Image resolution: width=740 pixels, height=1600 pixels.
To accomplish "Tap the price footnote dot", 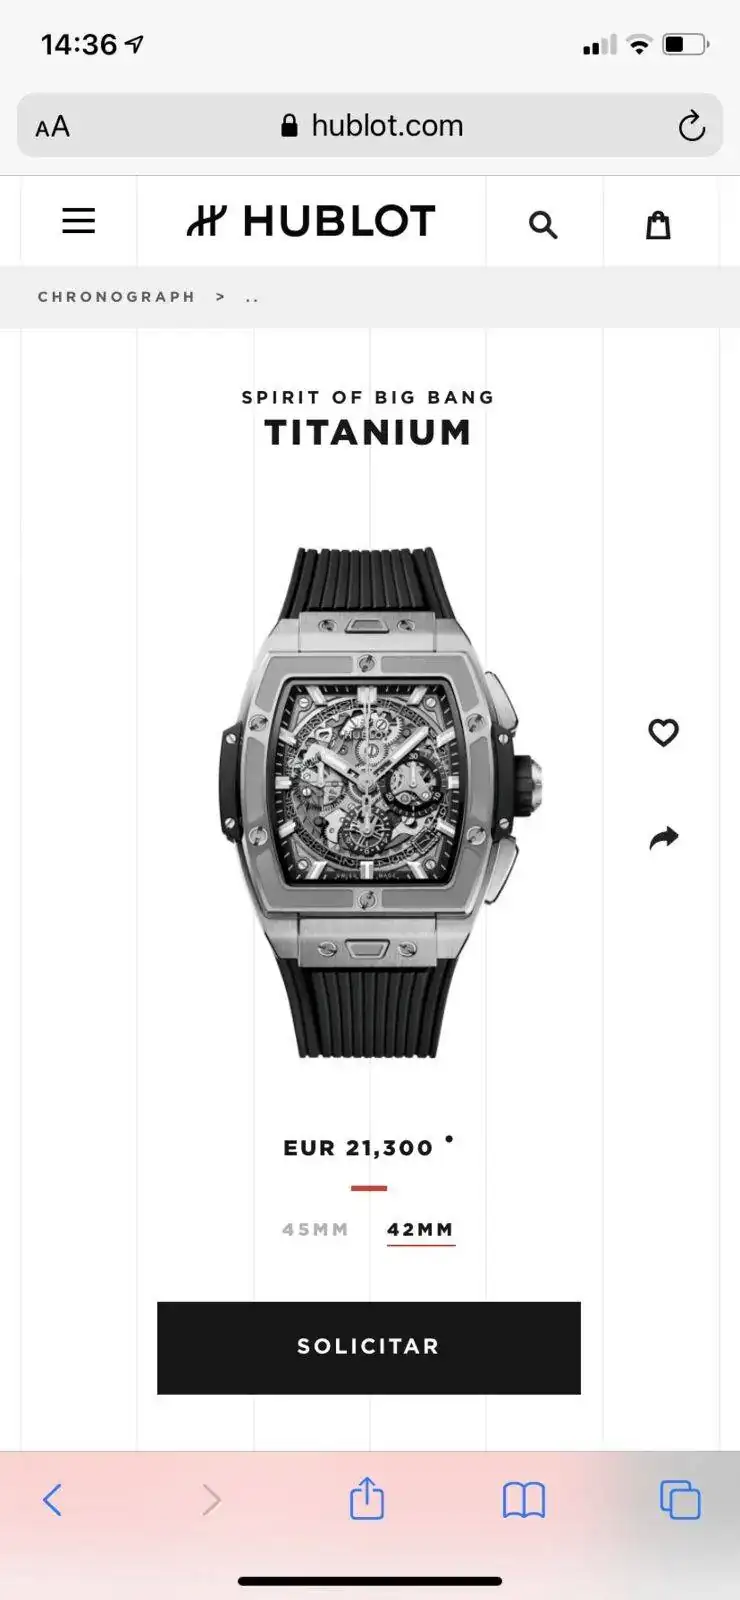I will click(x=449, y=1138).
